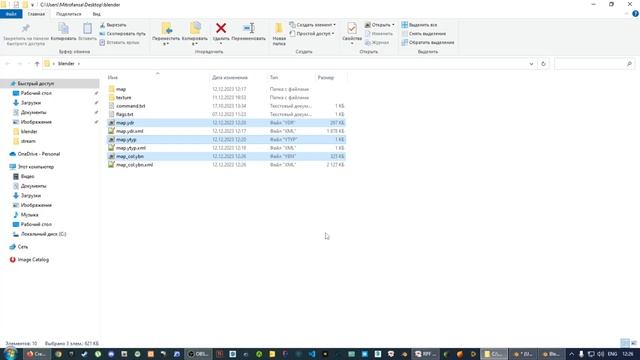Click Invert selection (Обратить выделение)
640x360 pixels.
click(428, 42)
